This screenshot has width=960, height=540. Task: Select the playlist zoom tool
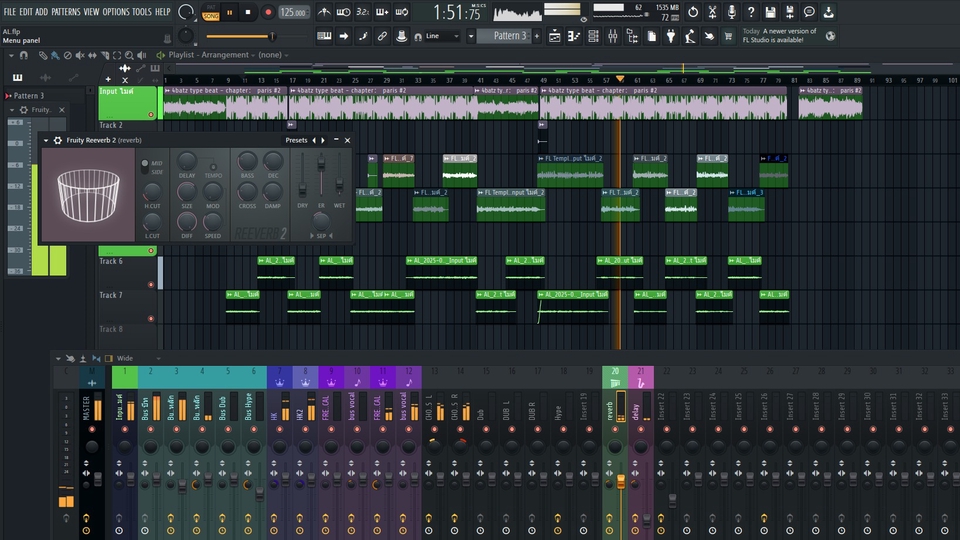point(129,55)
